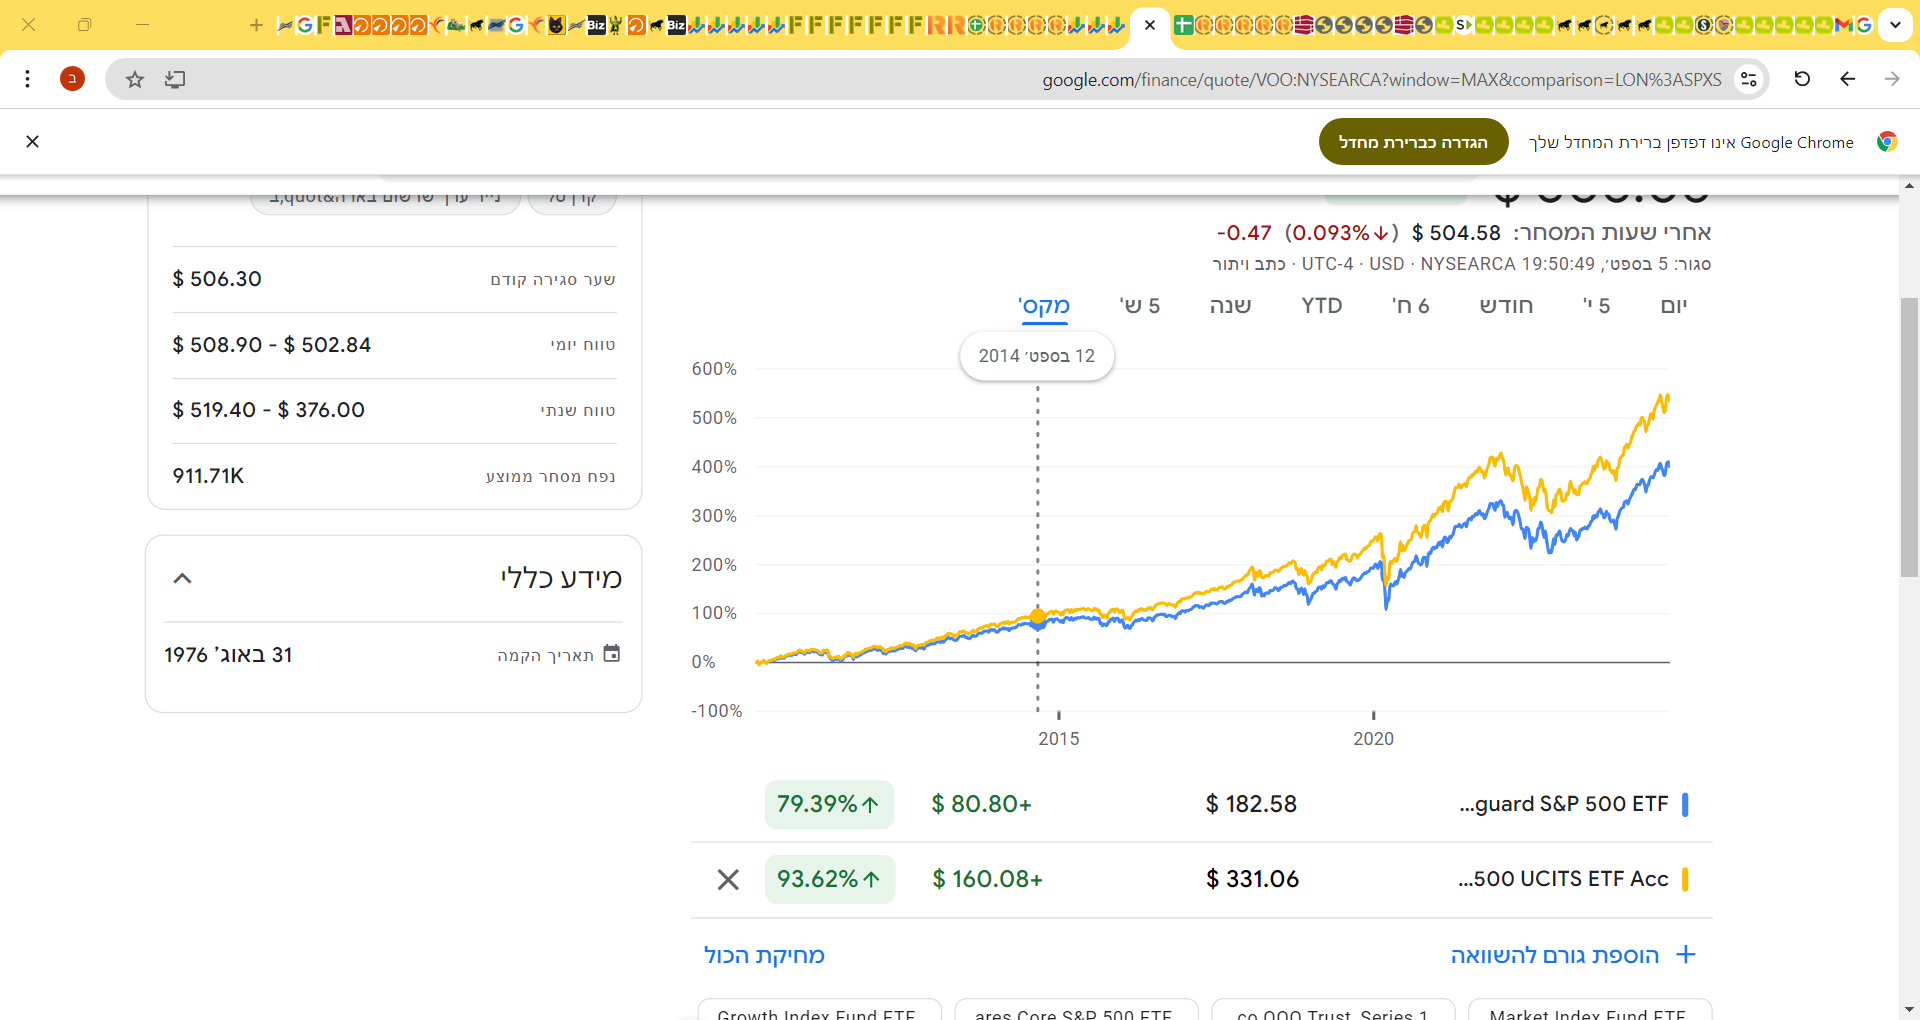This screenshot has width=1920, height=1020.
Task: Open the Chrome three-dot menu
Action: (x=28, y=79)
